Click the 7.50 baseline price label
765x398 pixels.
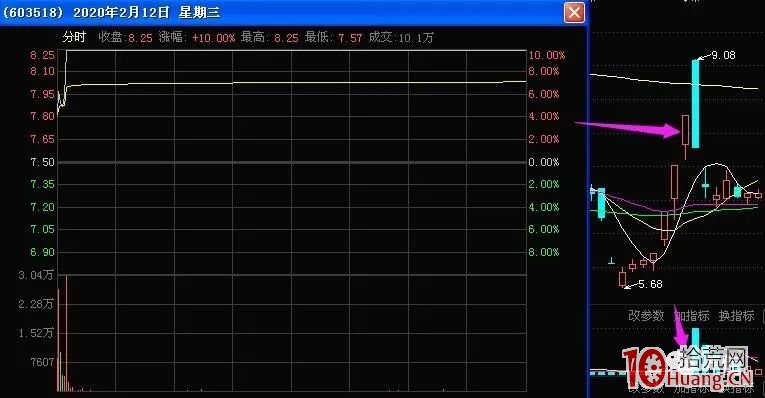point(42,162)
